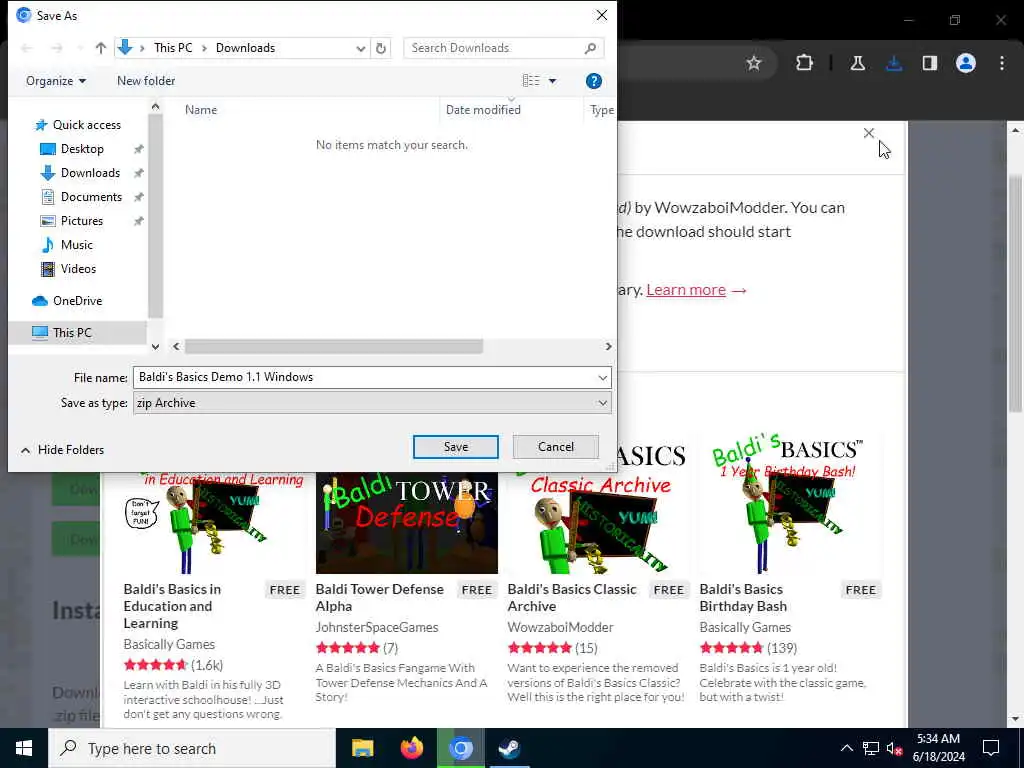
Task: Click the taskbar search box
Action: [x=192, y=748]
